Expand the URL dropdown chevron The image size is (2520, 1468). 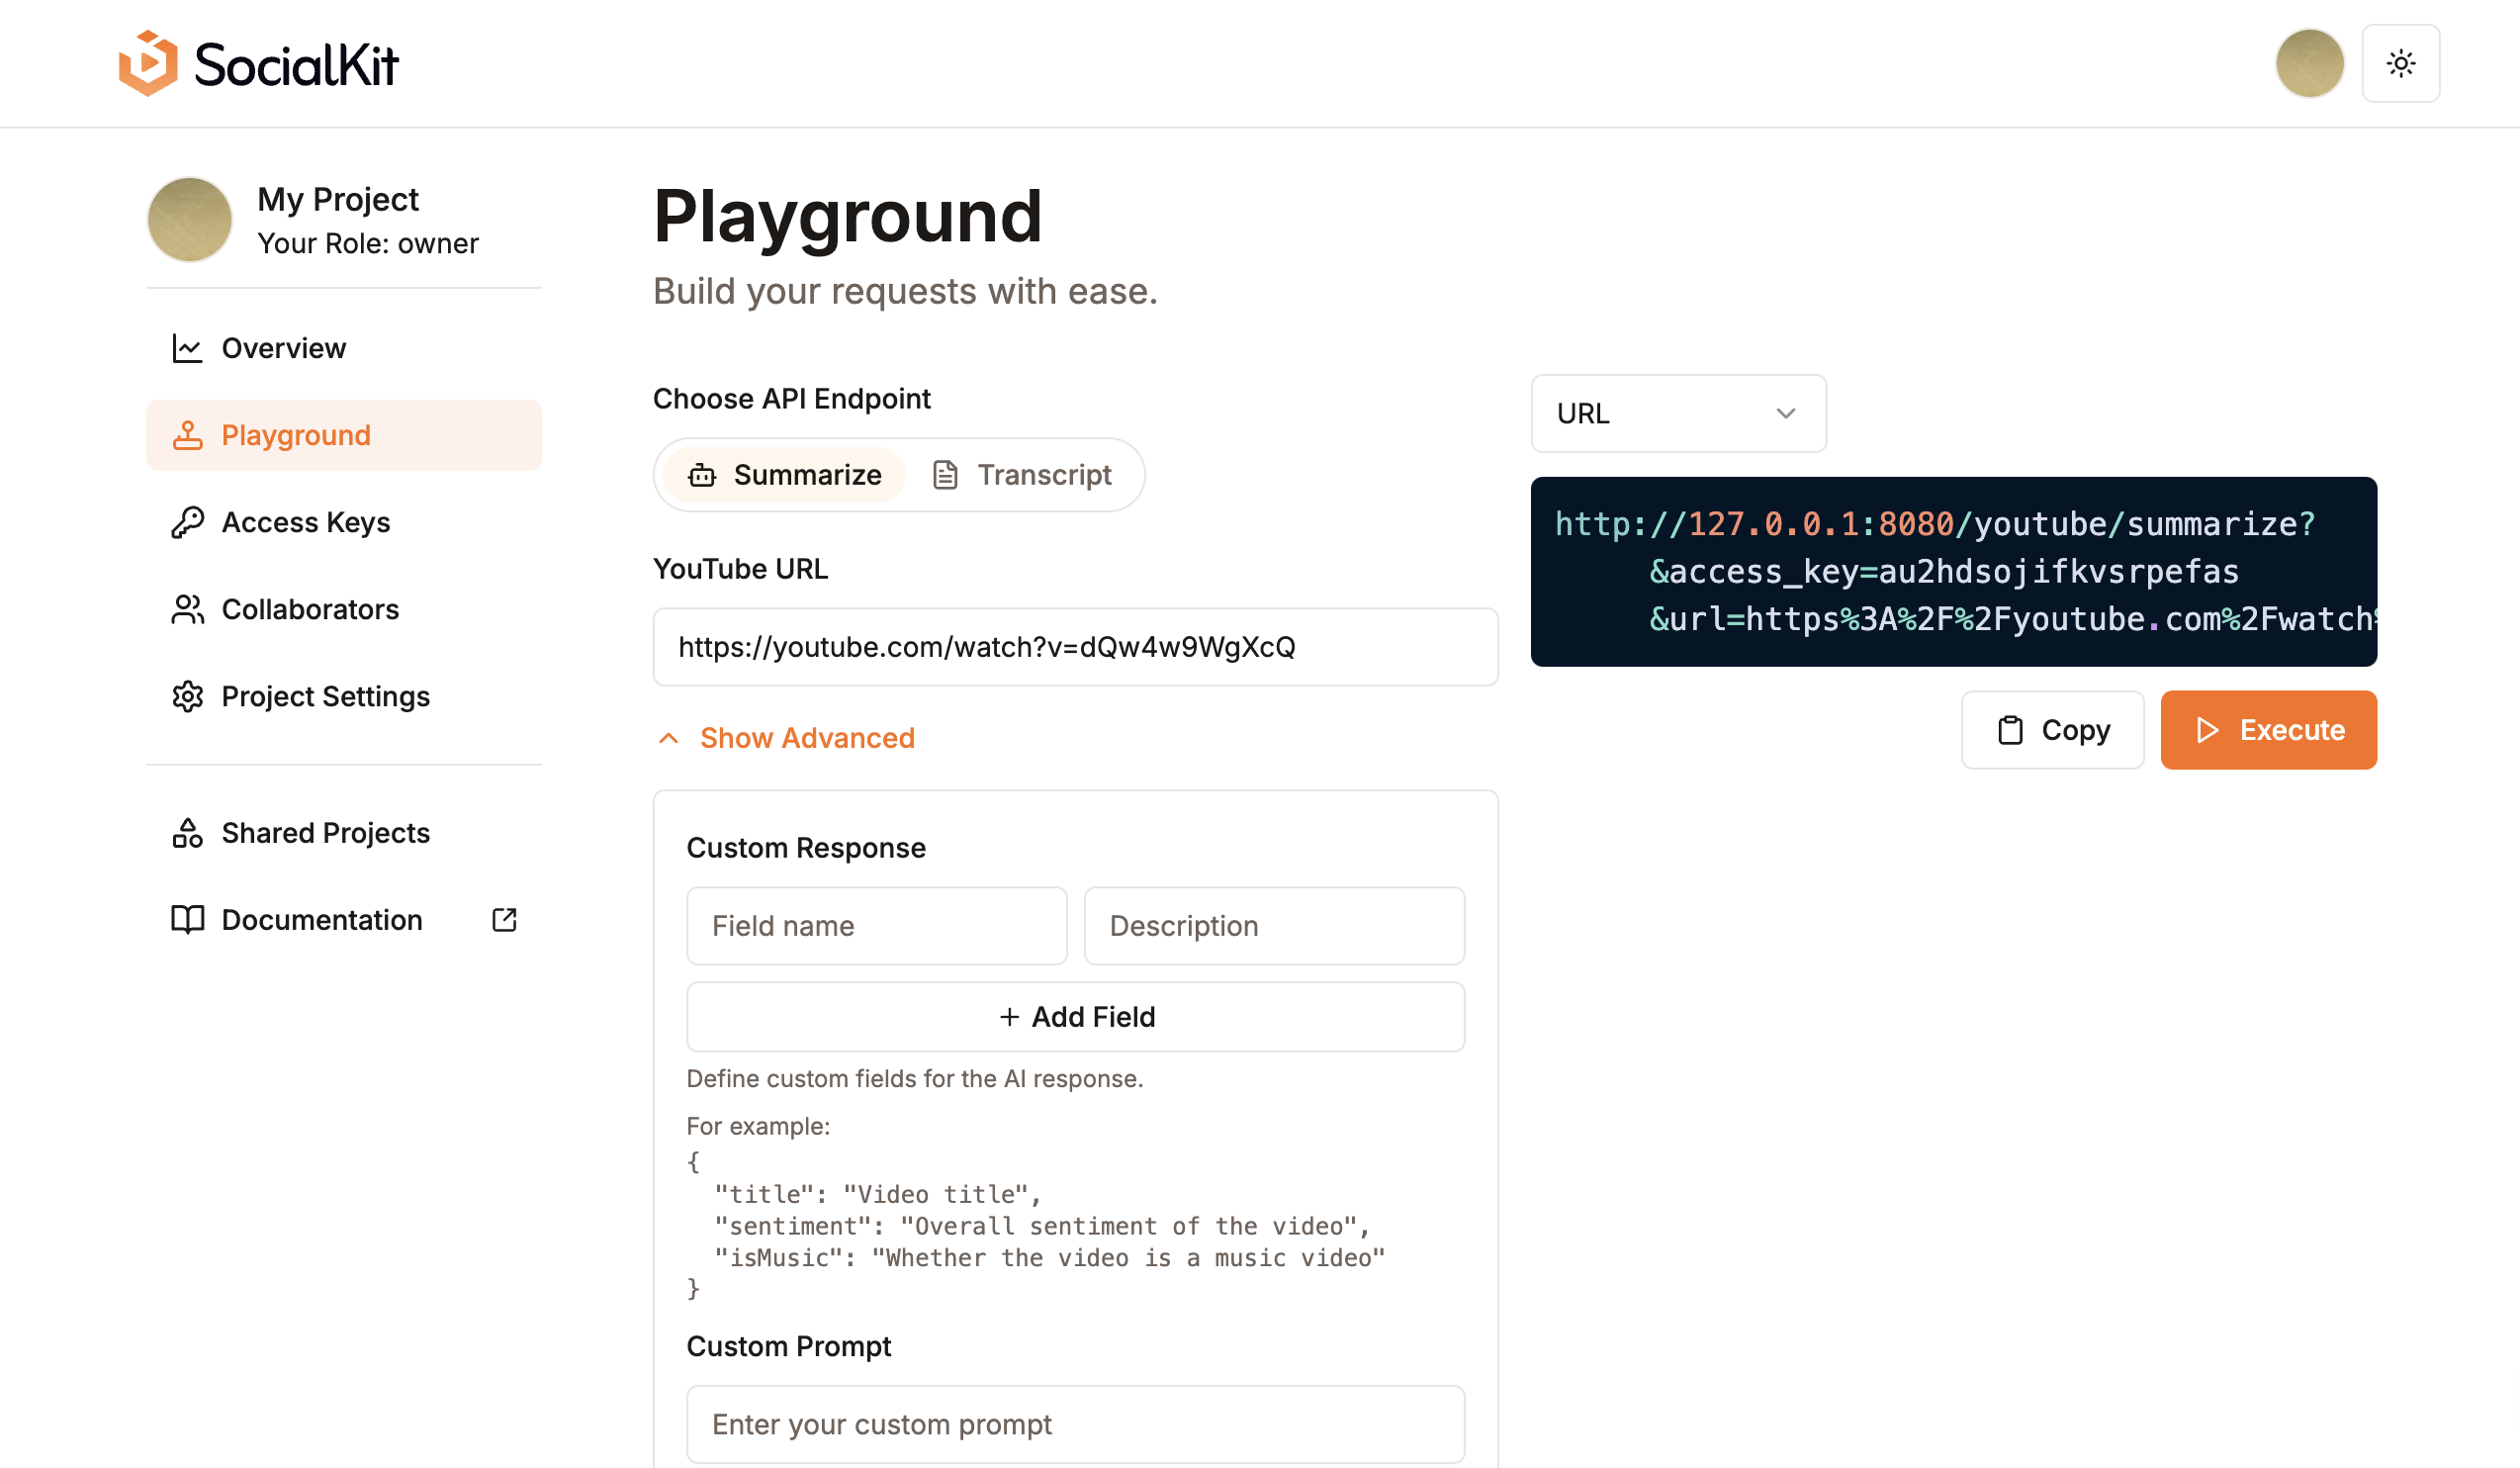[x=1786, y=413]
